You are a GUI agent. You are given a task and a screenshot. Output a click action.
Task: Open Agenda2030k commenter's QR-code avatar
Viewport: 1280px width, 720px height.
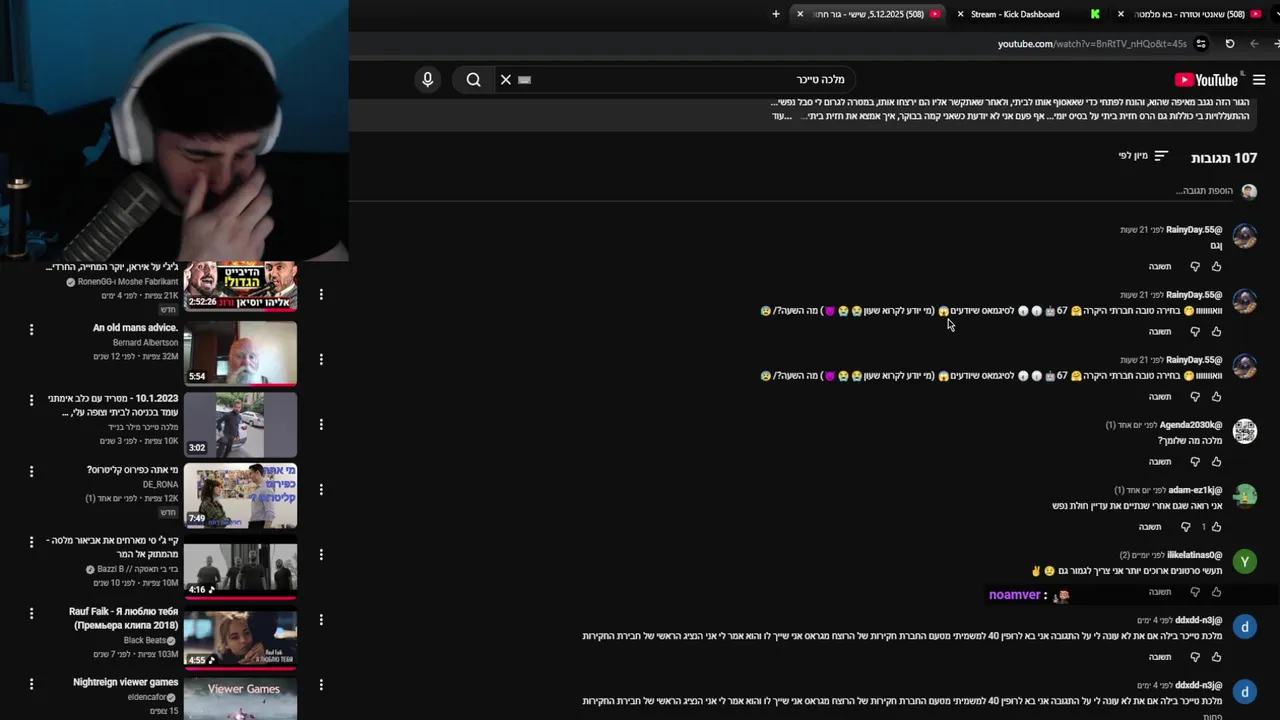click(1245, 431)
